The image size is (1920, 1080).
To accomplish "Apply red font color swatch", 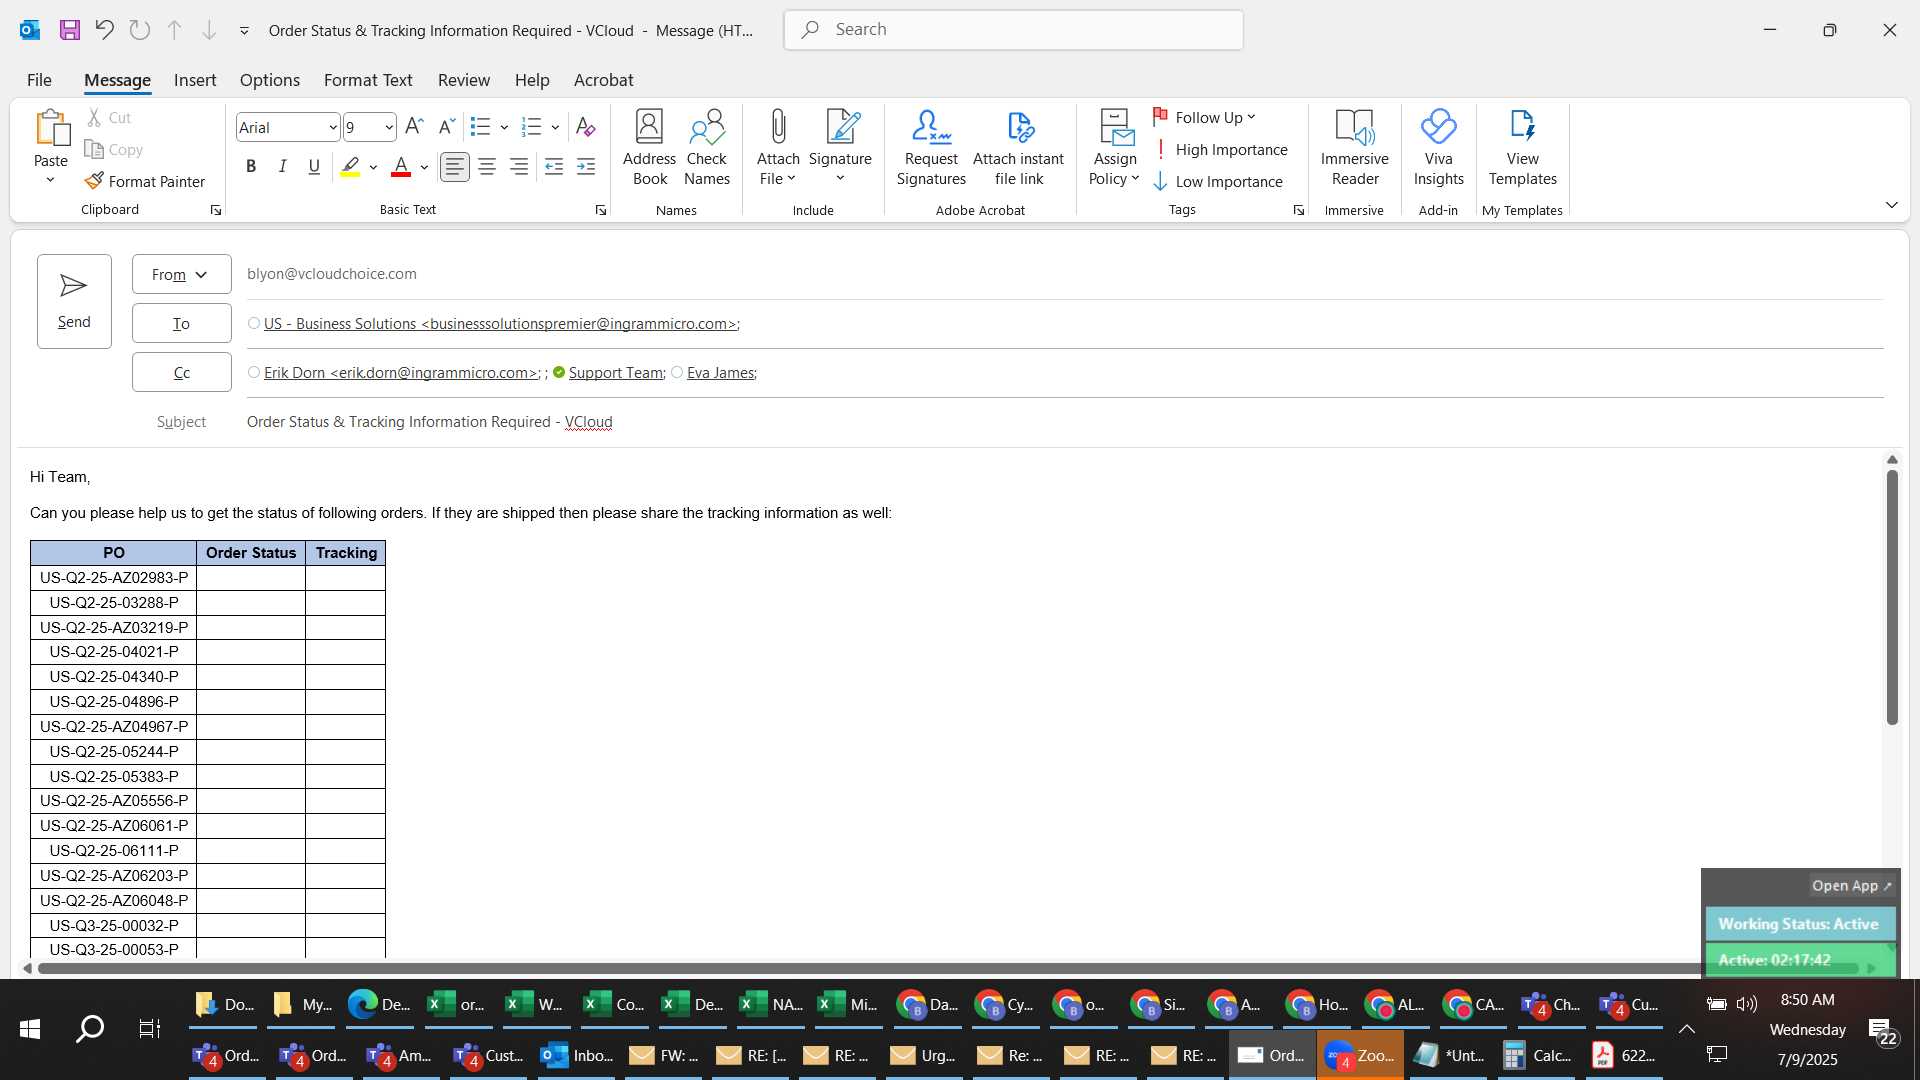I will (x=401, y=167).
